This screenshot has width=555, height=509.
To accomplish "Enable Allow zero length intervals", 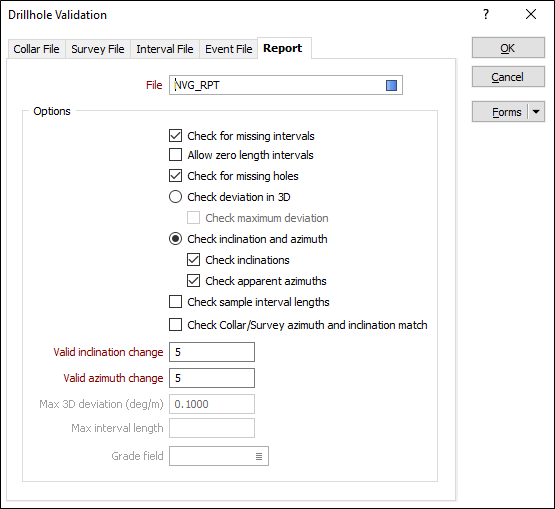I will 176,155.
